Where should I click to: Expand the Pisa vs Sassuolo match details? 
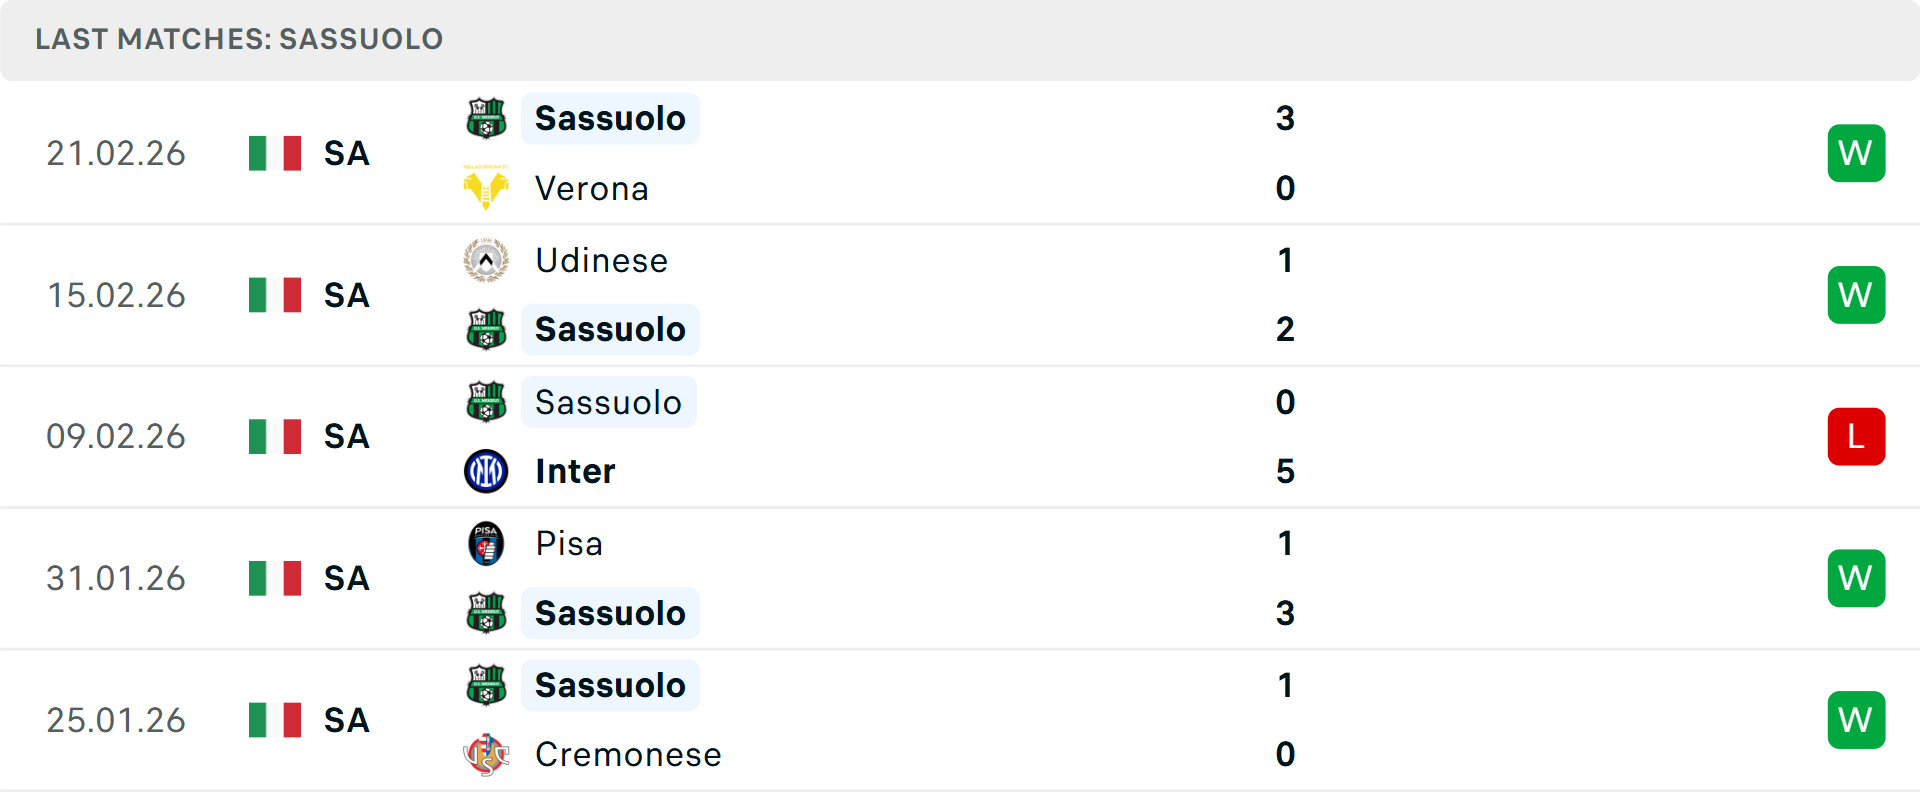click(x=960, y=578)
